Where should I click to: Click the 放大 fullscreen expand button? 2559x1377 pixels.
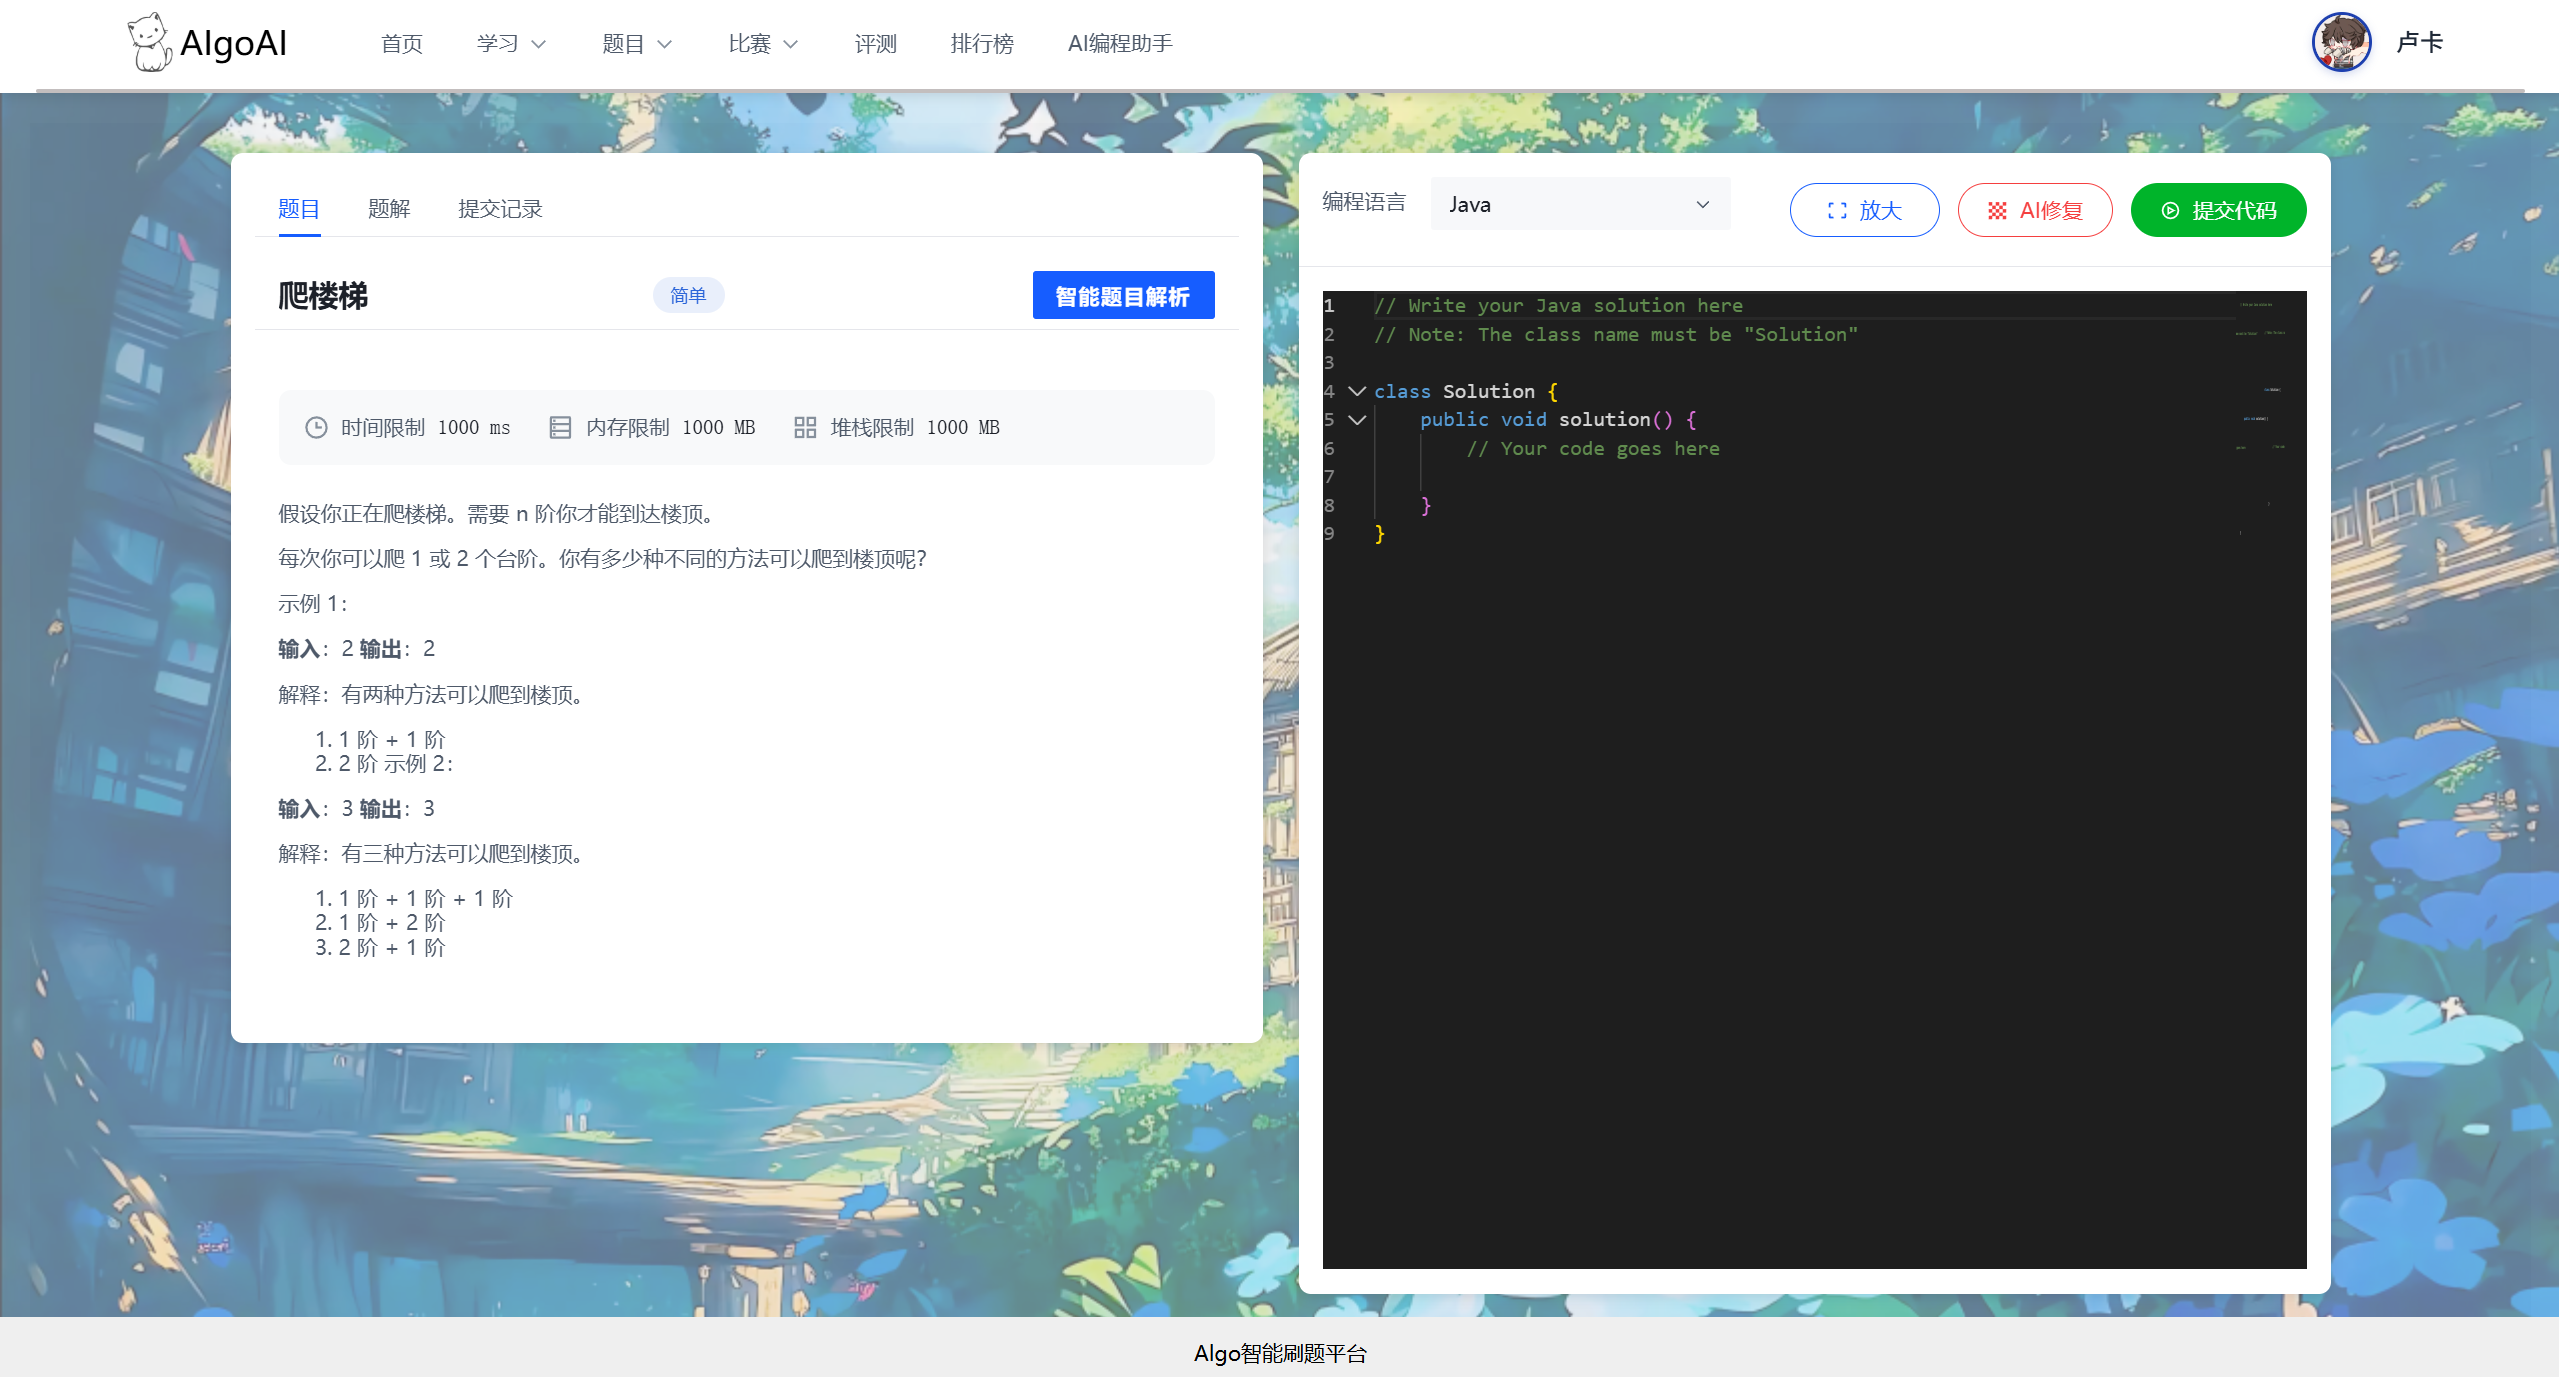[x=1864, y=210]
